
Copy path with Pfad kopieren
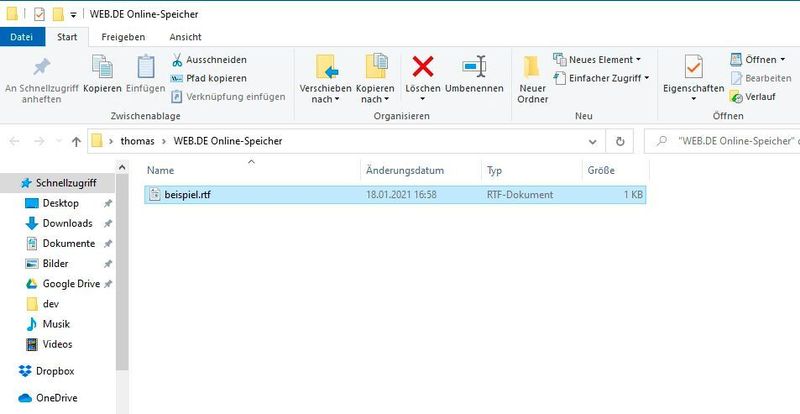point(209,78)
